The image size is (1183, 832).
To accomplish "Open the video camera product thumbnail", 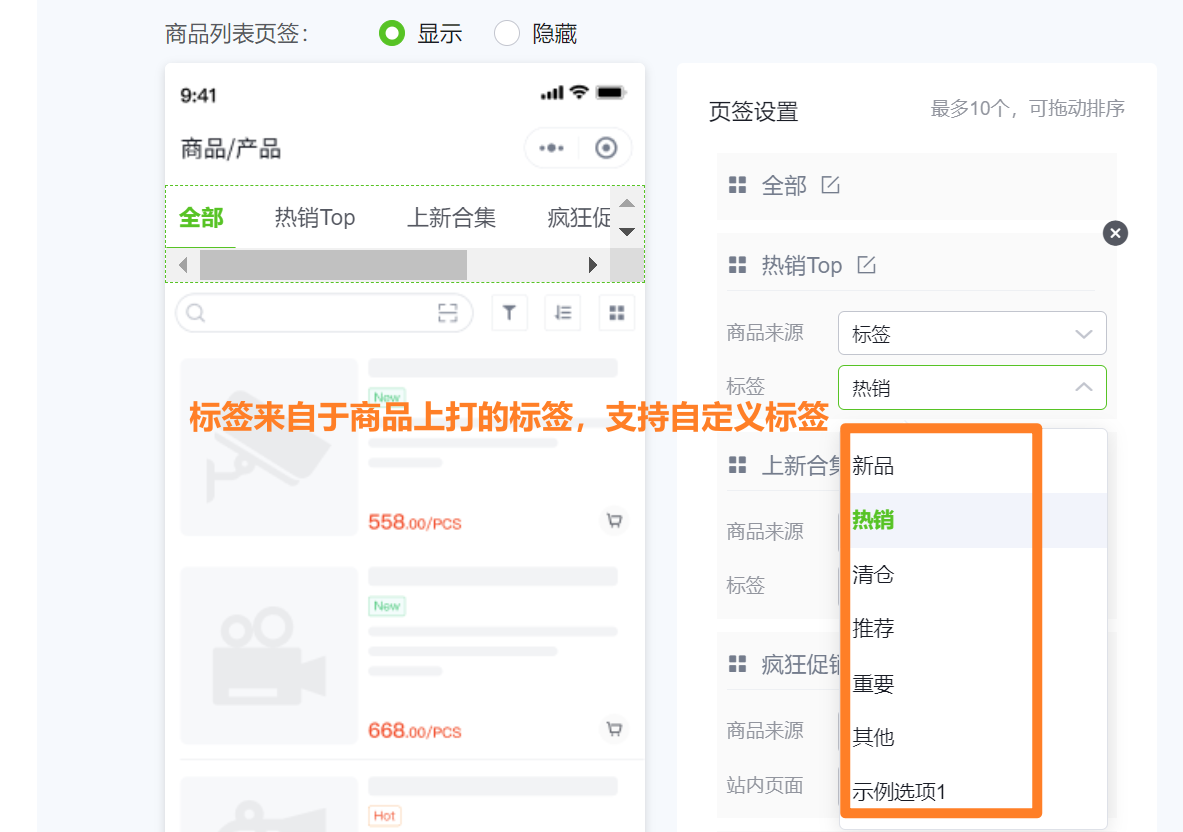I will pyautogui.click(x=269, y=655).
